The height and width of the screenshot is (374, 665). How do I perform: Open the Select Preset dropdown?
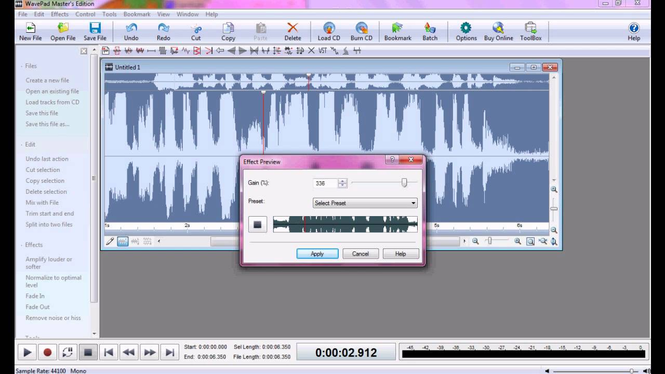(365, 203)
